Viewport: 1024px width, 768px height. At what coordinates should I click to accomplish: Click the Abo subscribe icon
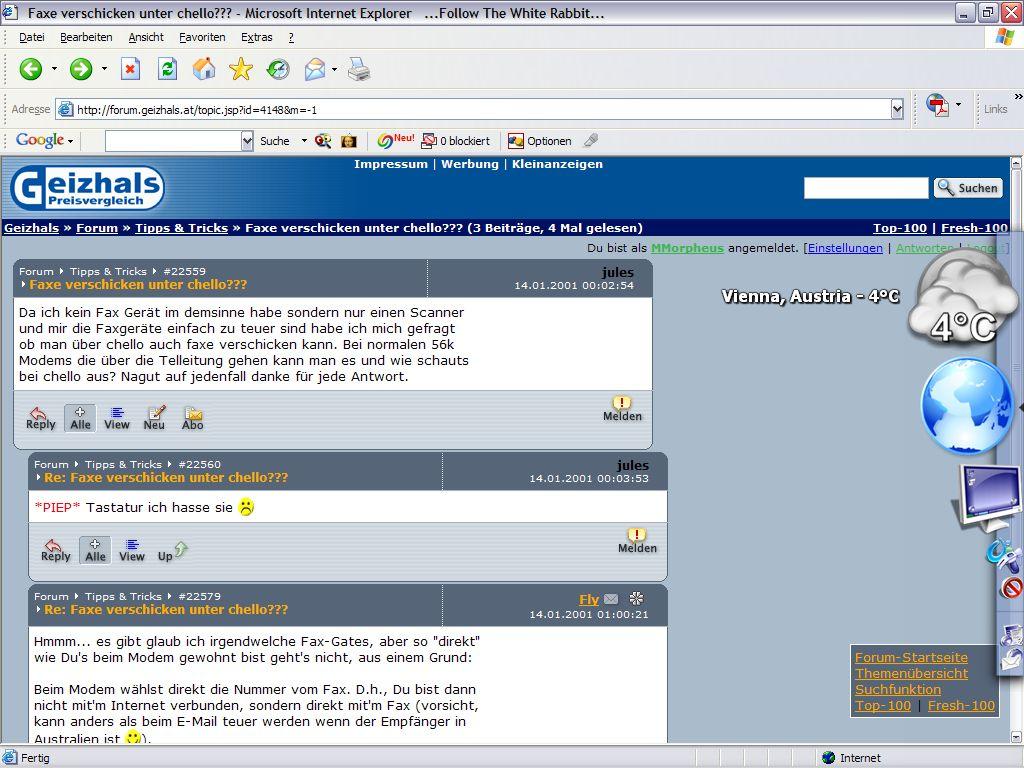[193, 417]
